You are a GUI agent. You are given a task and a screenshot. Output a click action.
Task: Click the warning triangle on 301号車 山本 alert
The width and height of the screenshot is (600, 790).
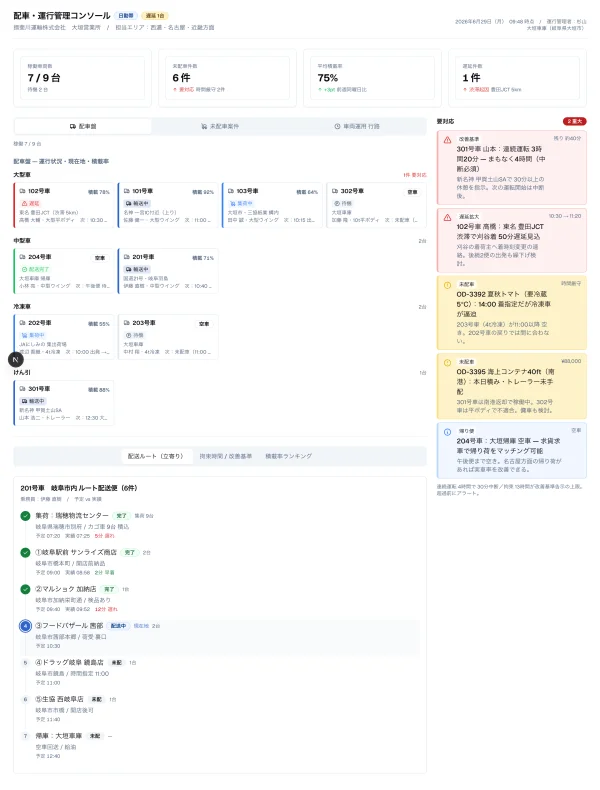(447, 140)
